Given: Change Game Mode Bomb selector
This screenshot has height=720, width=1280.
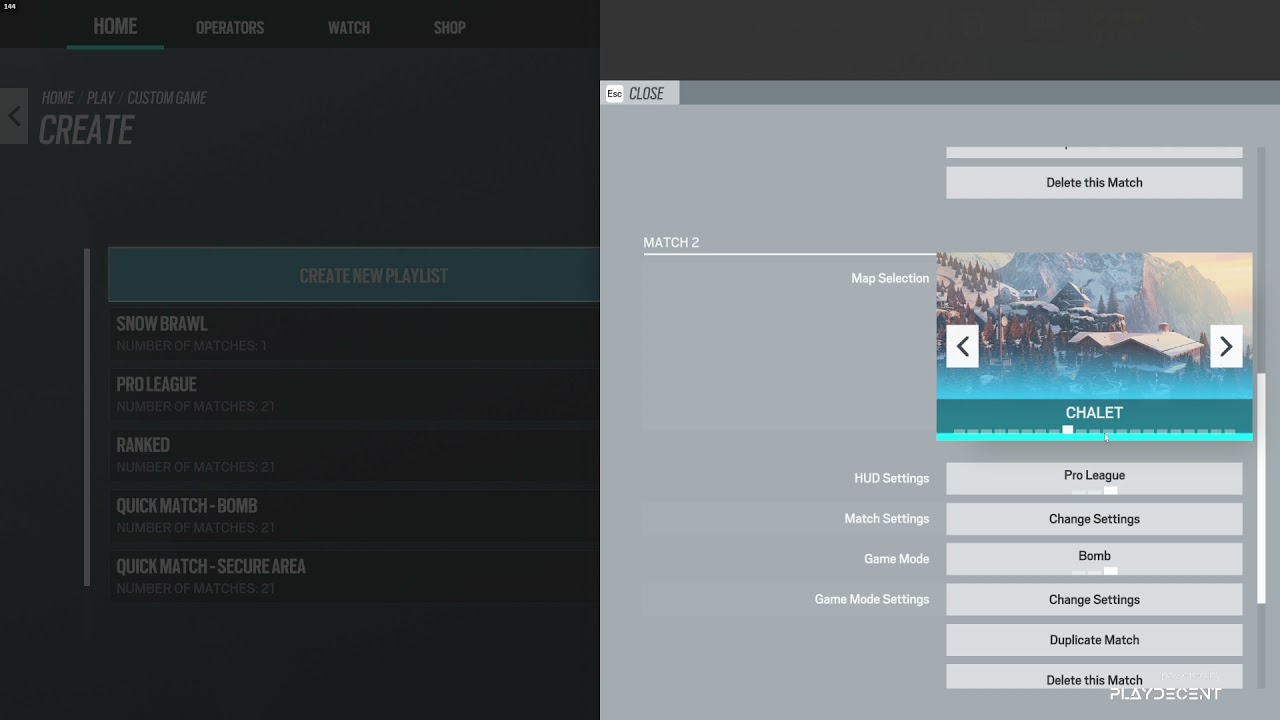Looking at the screenshot, I should click(1094, 559).
